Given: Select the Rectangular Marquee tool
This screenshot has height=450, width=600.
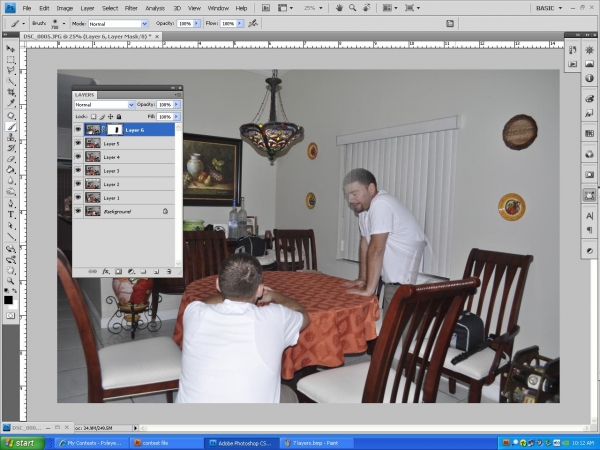Looking at the screenshot, I should tap(10, 60).
